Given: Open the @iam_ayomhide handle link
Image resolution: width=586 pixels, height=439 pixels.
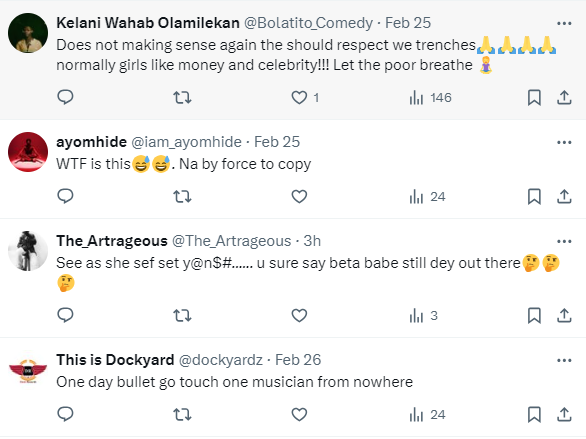Looking at the screenshot, I should tap(186, 142).
